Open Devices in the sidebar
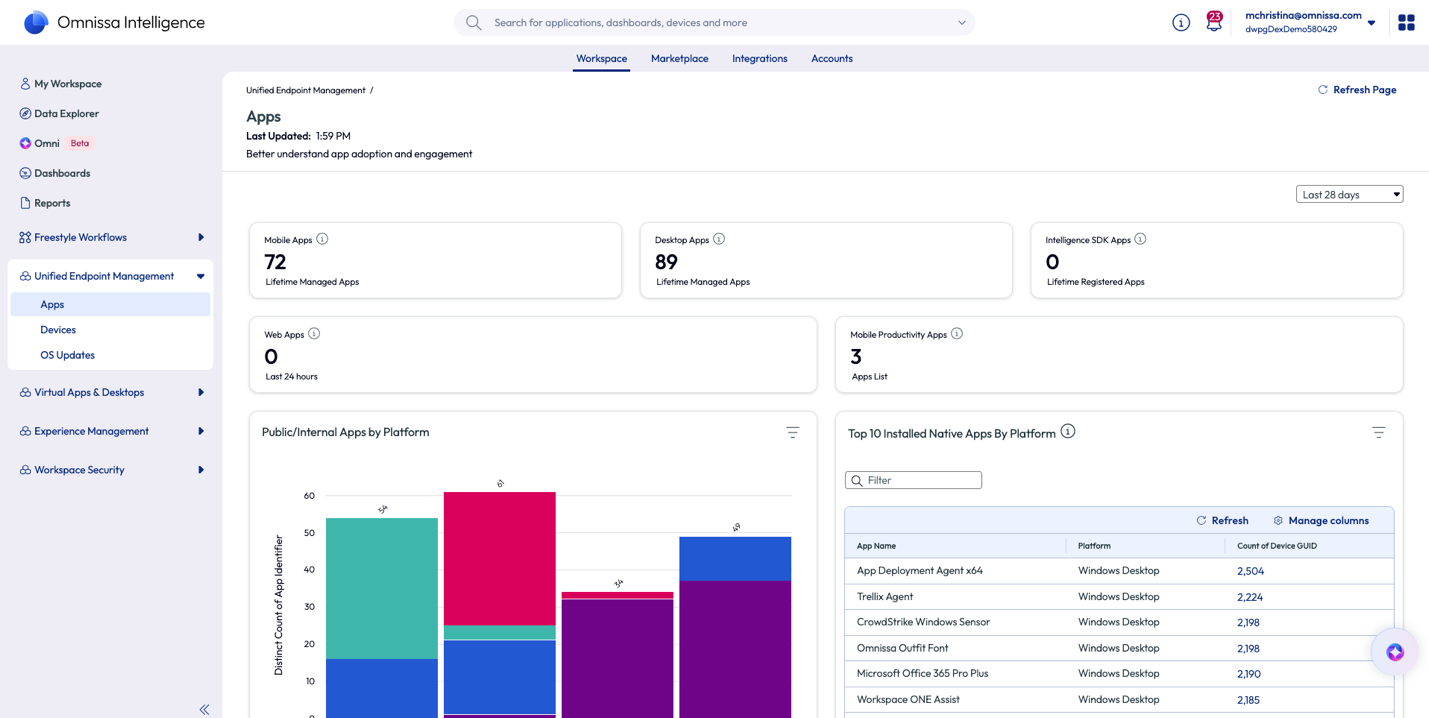The image size is (1429, 718). point(58,330)
